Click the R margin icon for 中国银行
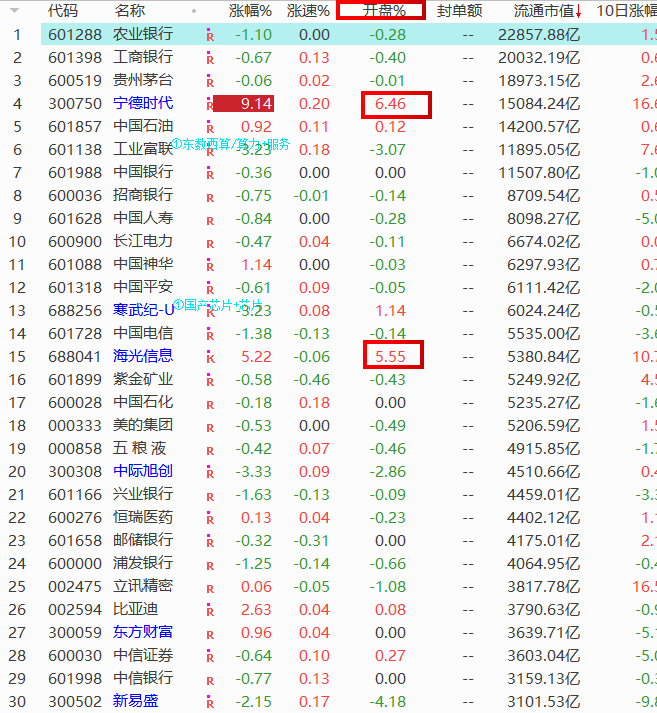The height and width of the screenshot is (713, 657). [210, 173]
